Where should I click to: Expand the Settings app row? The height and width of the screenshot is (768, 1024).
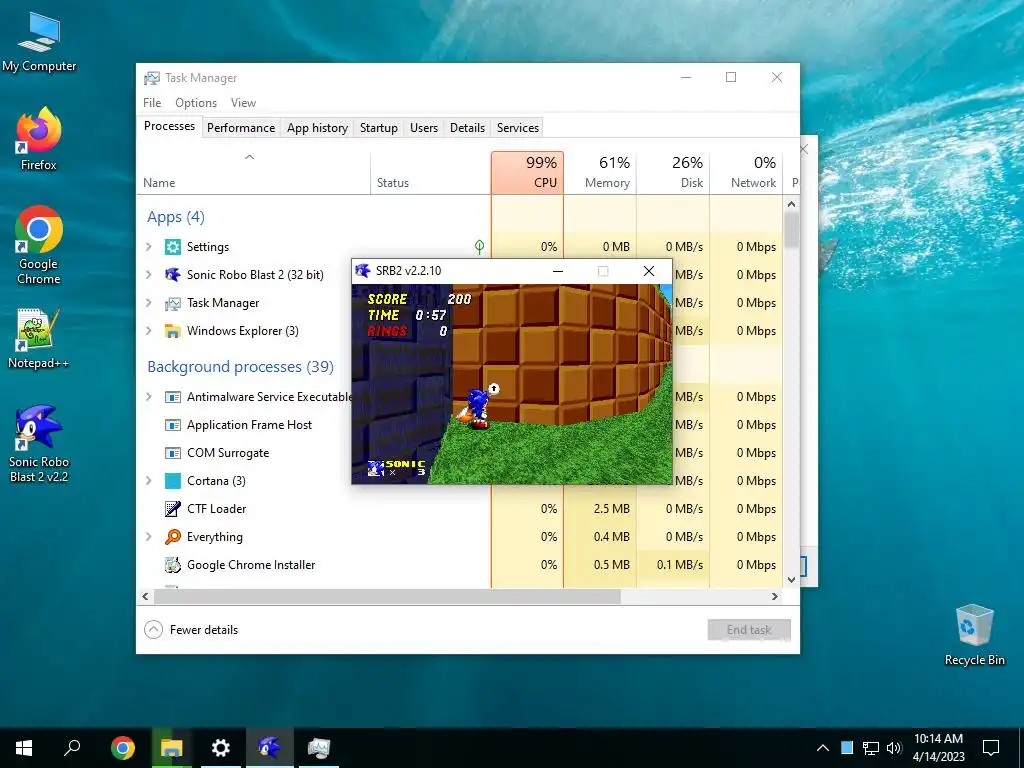point(149,247)
